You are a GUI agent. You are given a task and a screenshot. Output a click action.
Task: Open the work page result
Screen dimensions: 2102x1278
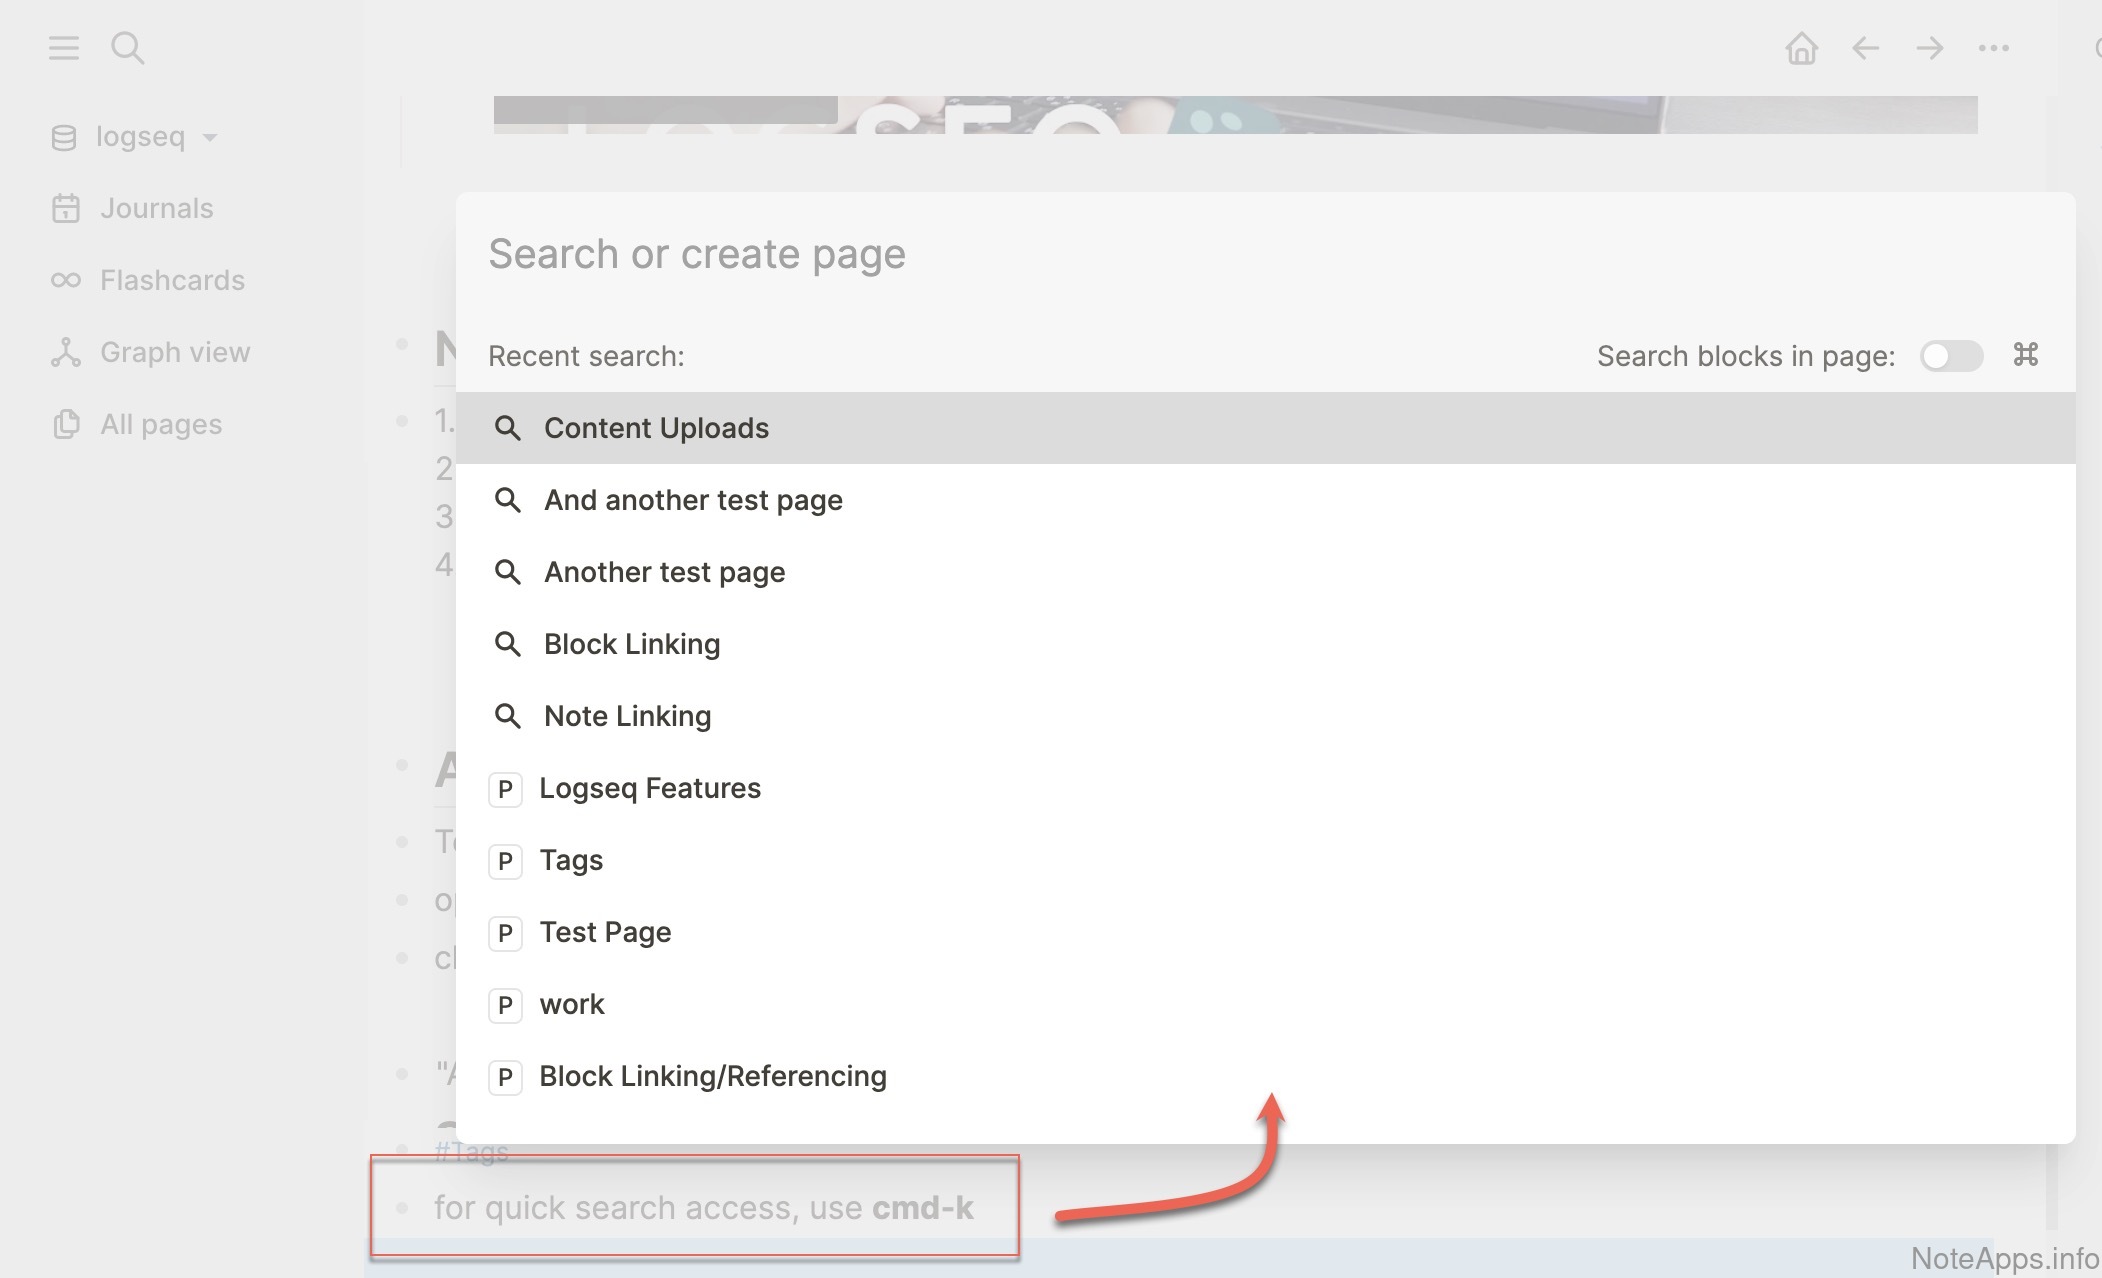click(x=572, y=1004)
